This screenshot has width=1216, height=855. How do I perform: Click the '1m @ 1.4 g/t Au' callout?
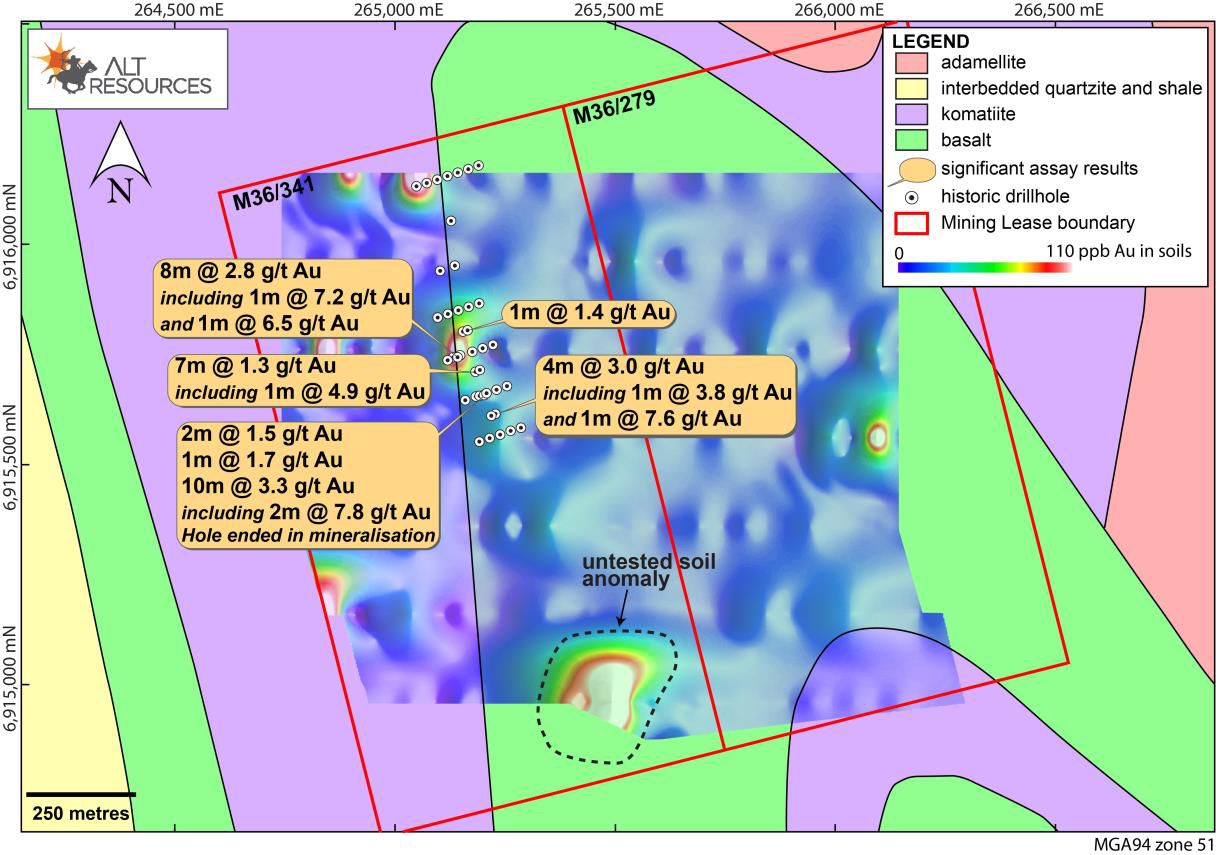588,314
